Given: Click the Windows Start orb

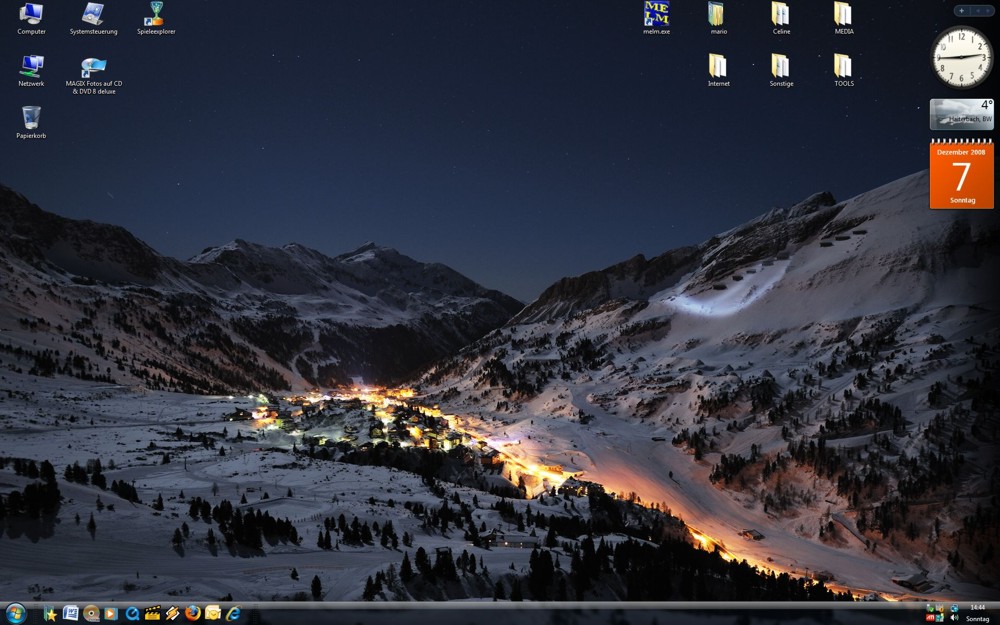Looking at the screenshot, I should [15, 613].
